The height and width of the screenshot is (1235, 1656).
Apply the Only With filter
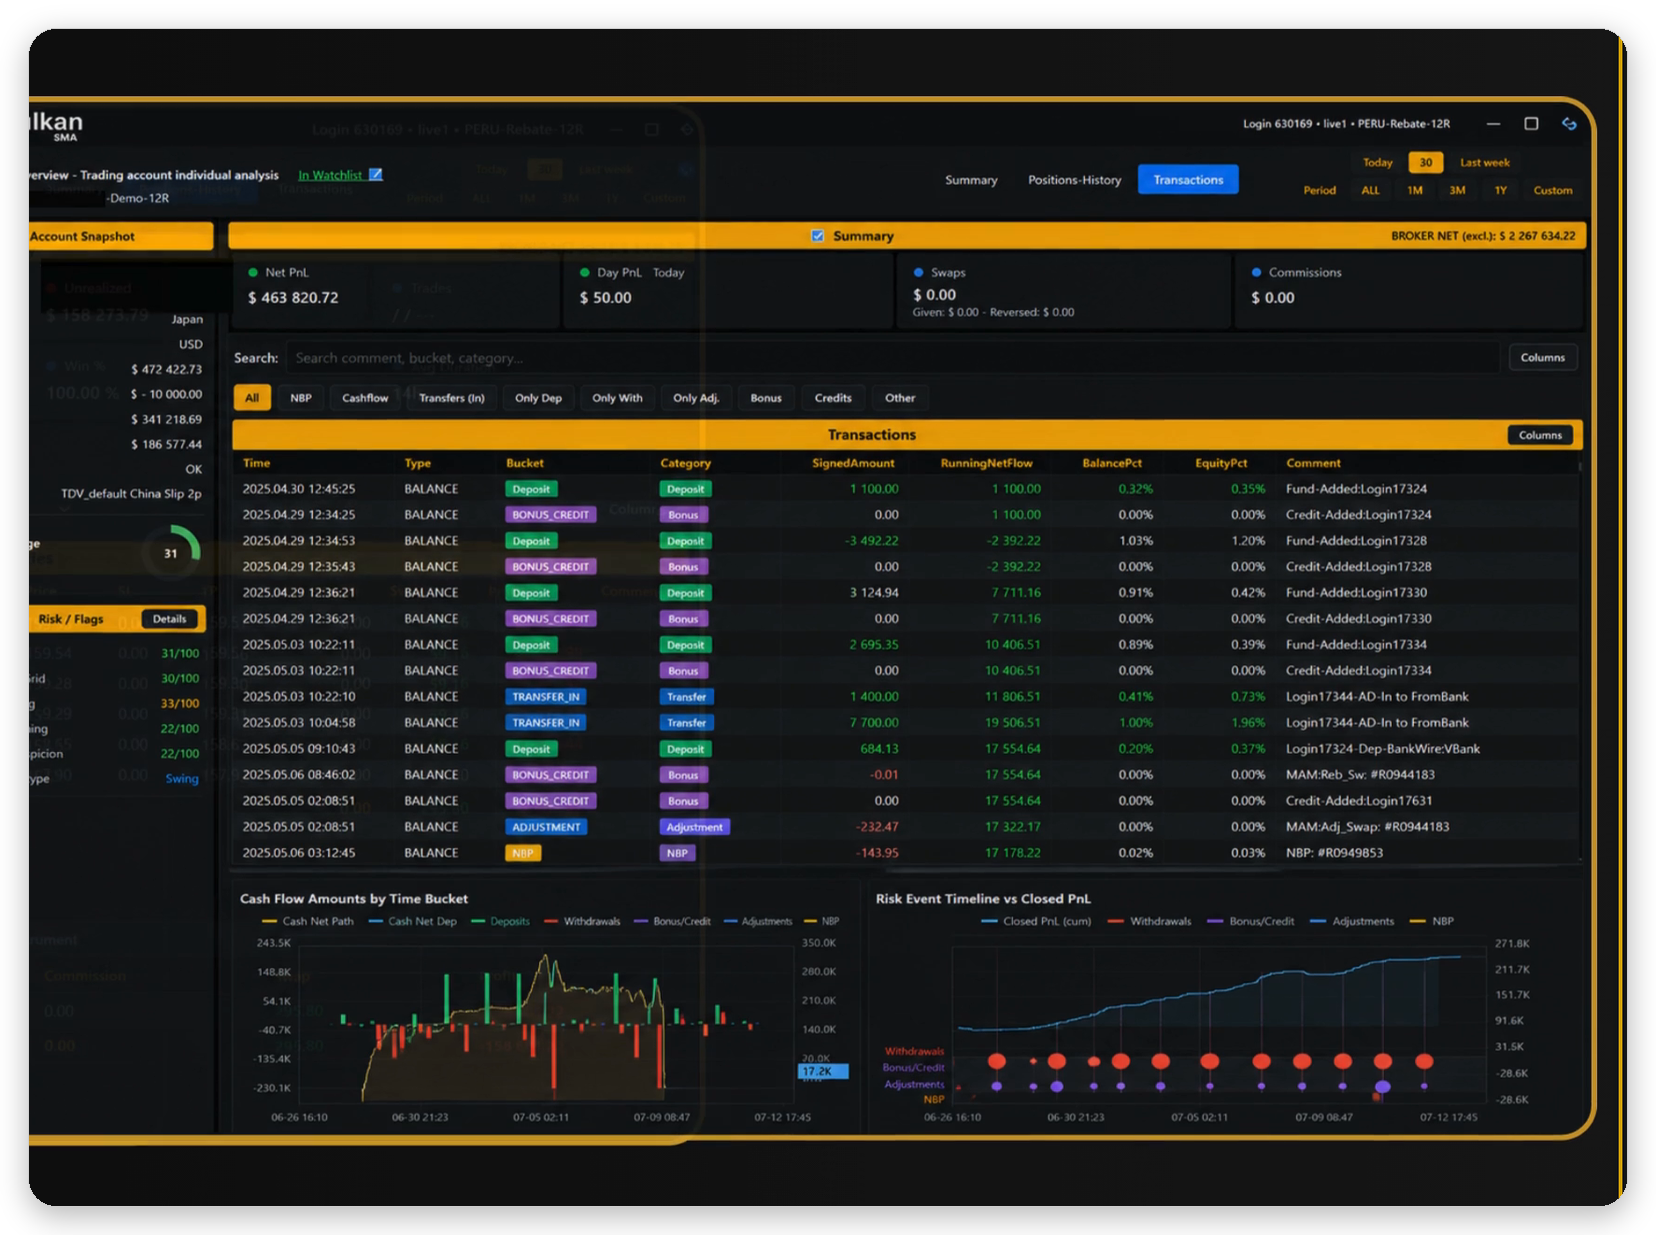tap(617, 398)
